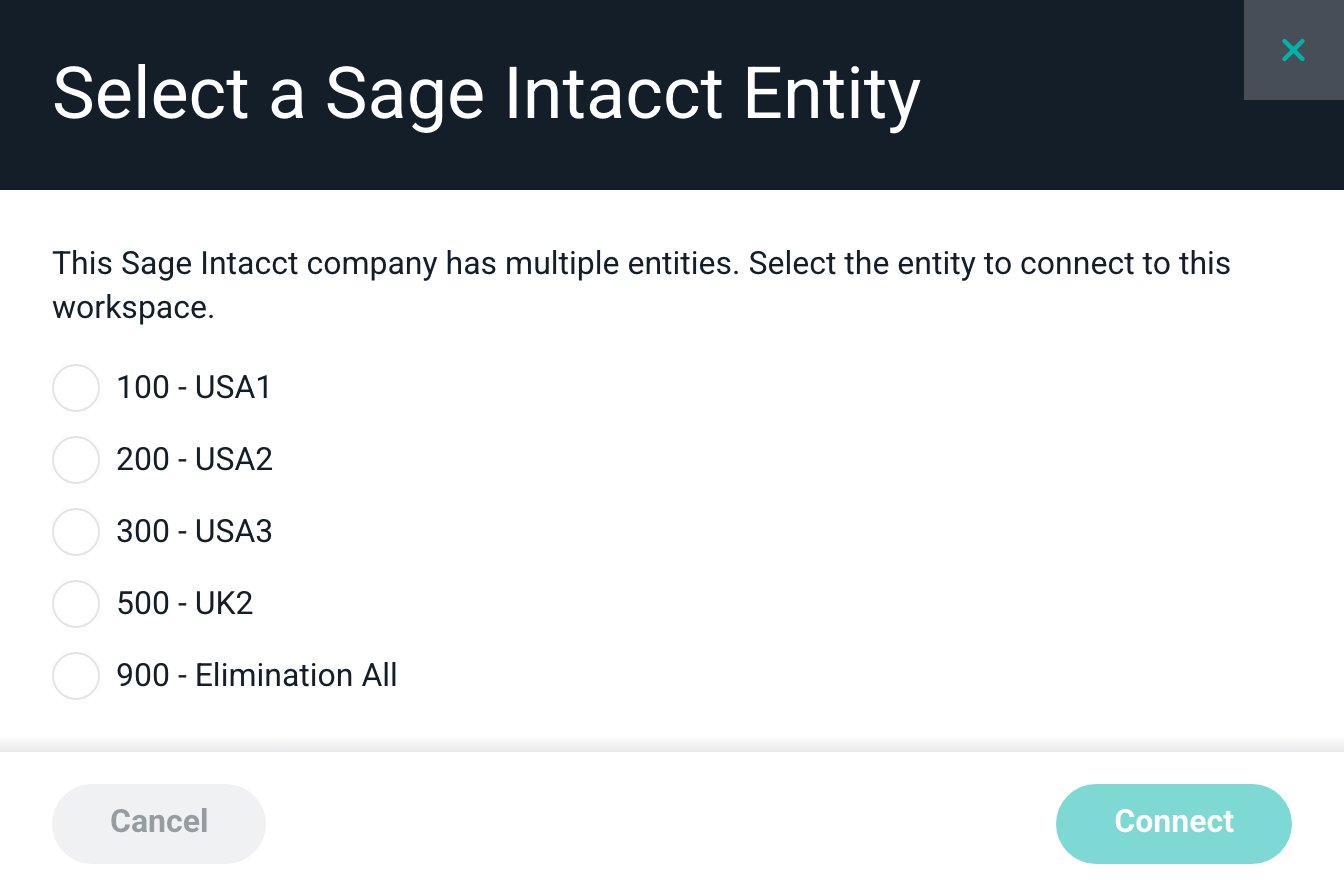Image resolution: width=1344 pixels, height=896 pixels.
Task: Select the radio circle for 100 - USA1
Action: (76, 388)
